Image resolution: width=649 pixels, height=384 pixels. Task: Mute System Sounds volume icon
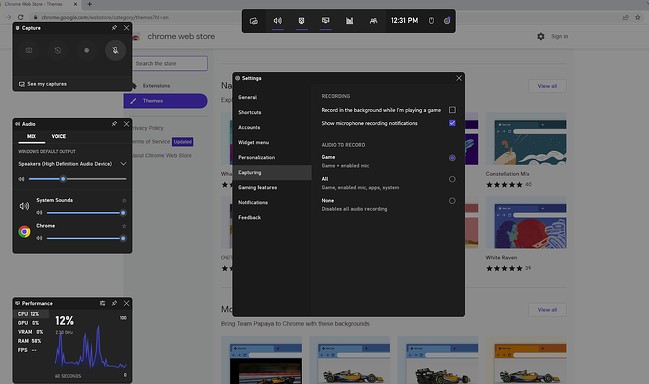[x=39, y=213]
